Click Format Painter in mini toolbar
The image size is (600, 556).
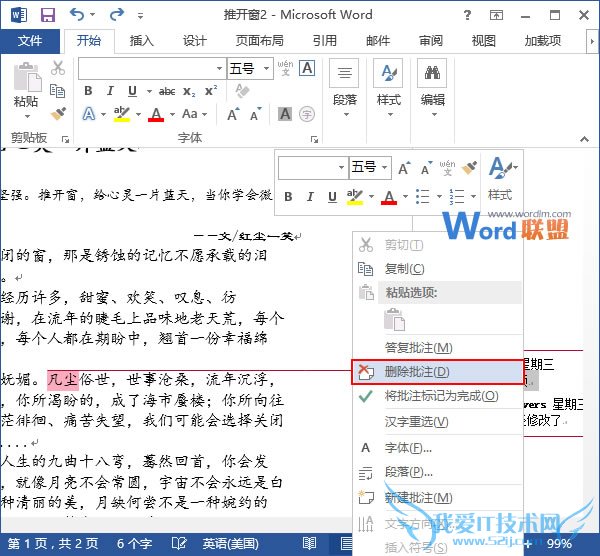click(x=470, y=168)
